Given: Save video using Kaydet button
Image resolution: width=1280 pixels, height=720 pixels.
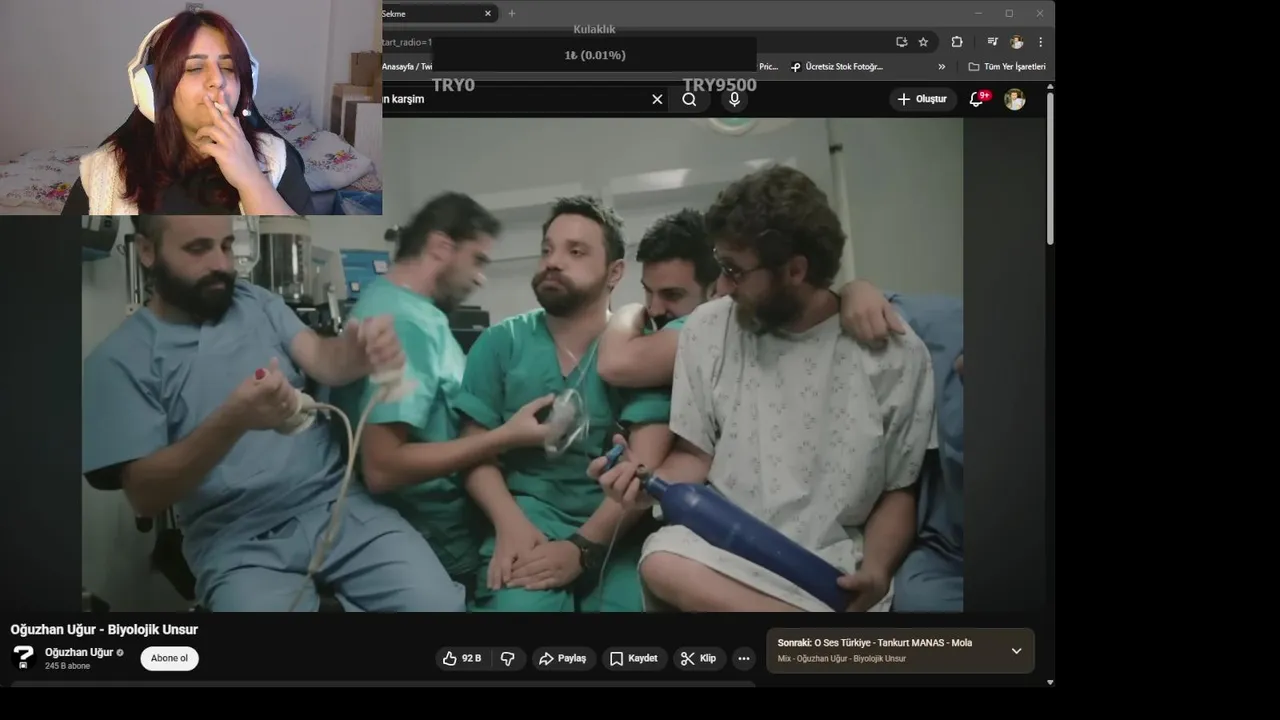Looking at the screenshot, I should (x=634, y=658).
